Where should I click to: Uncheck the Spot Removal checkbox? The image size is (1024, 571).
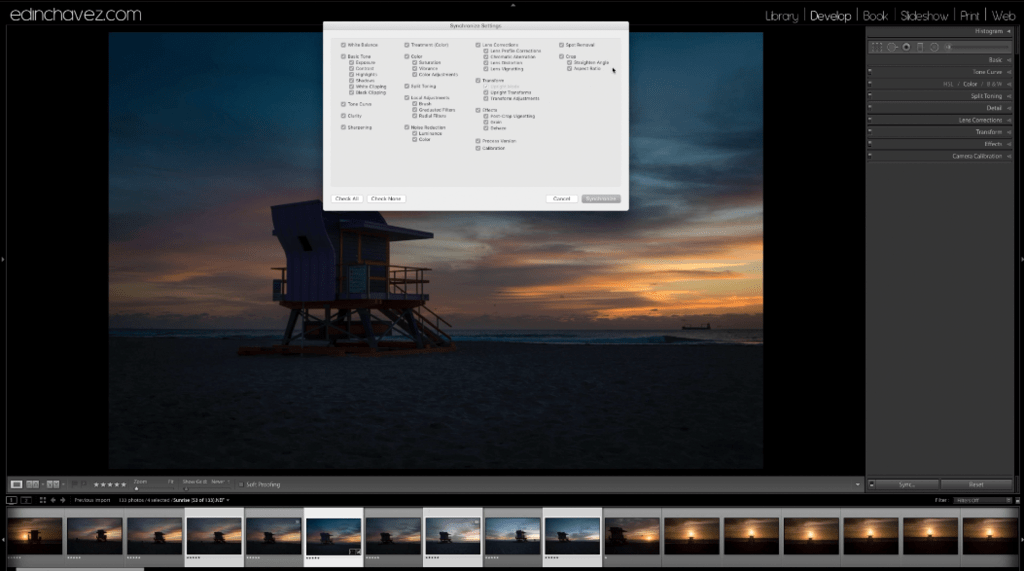coord(562,45)
